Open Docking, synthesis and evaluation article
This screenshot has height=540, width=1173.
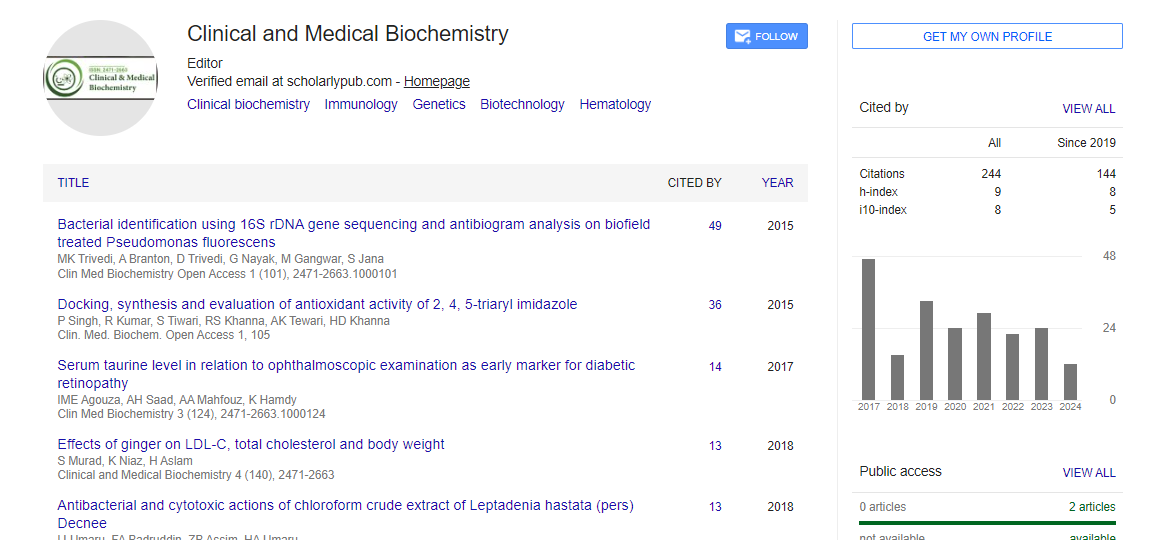(x=317, y=304)
